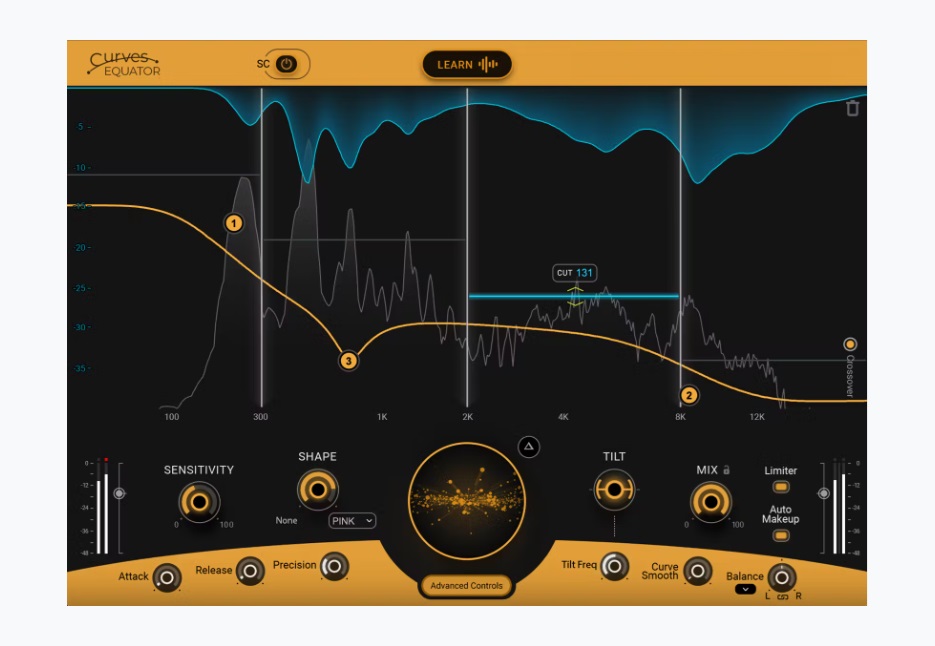This screenshot has width=935, height=646.
Task: Click the 'None' label under the Shape knob
Action: pyautogui.click(x=286, y=520)
